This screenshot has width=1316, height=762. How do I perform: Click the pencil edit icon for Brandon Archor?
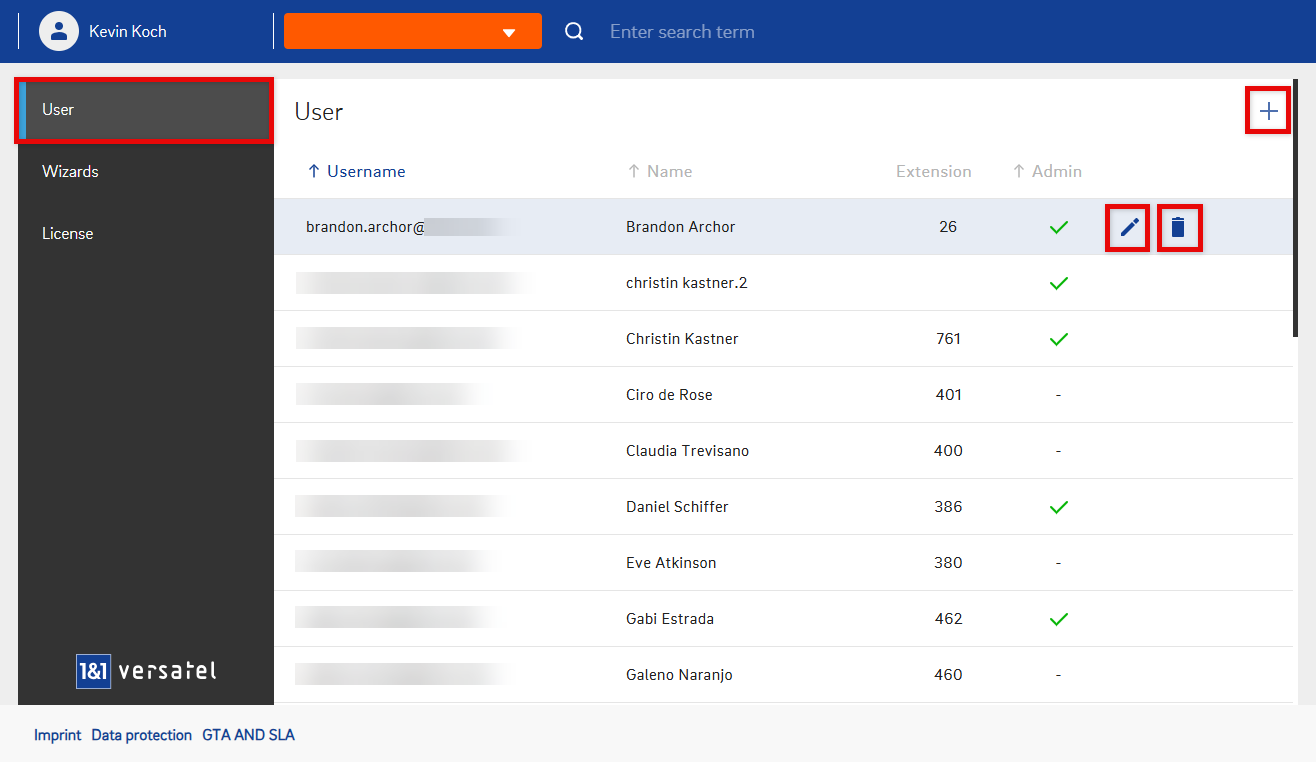click(x=1129, y=228)
